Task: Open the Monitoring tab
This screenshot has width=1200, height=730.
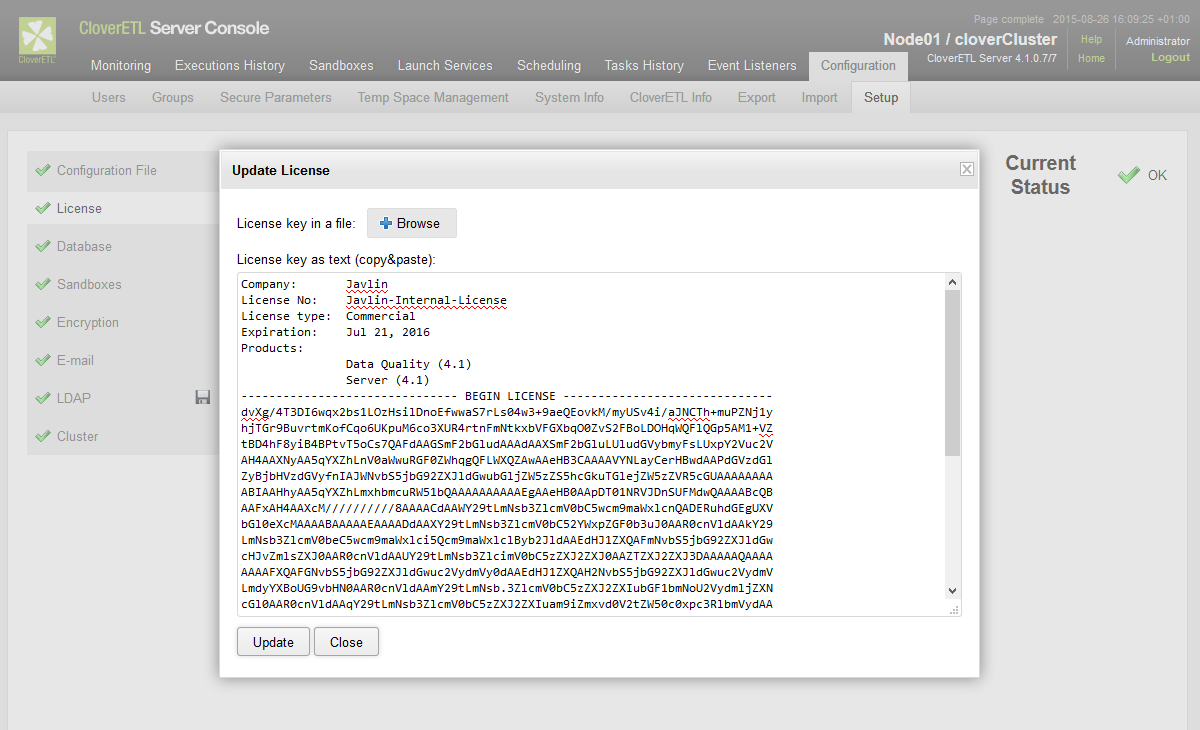Action: [x=121, y=66]
